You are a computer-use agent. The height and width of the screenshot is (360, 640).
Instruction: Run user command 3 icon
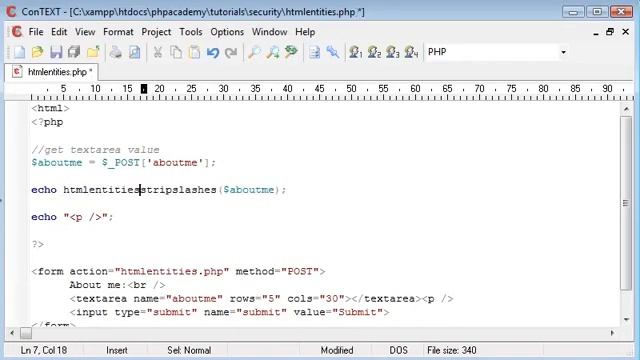point(393,52)
